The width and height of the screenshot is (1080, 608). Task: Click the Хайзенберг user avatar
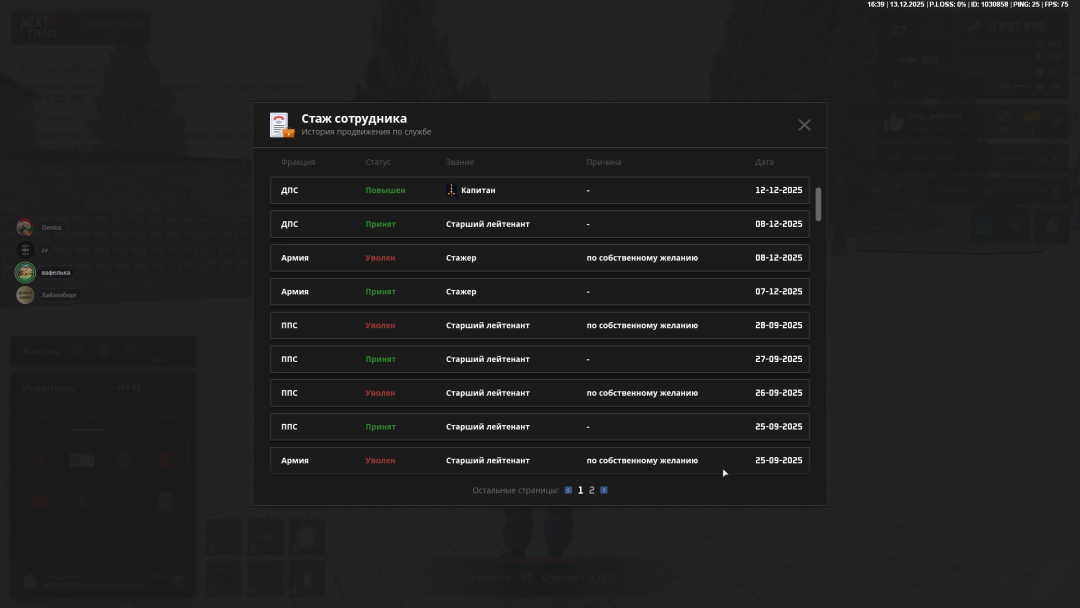point(25,295)
